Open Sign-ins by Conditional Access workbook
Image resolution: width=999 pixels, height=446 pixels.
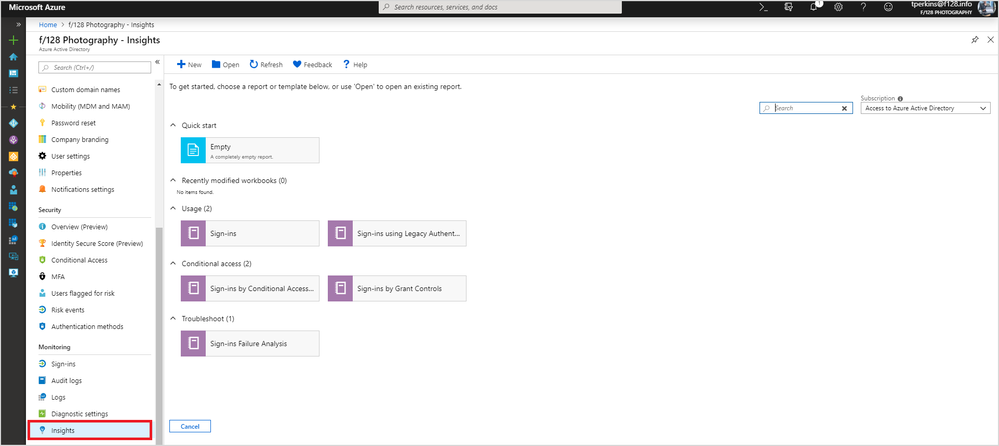(x=250, y=288)
